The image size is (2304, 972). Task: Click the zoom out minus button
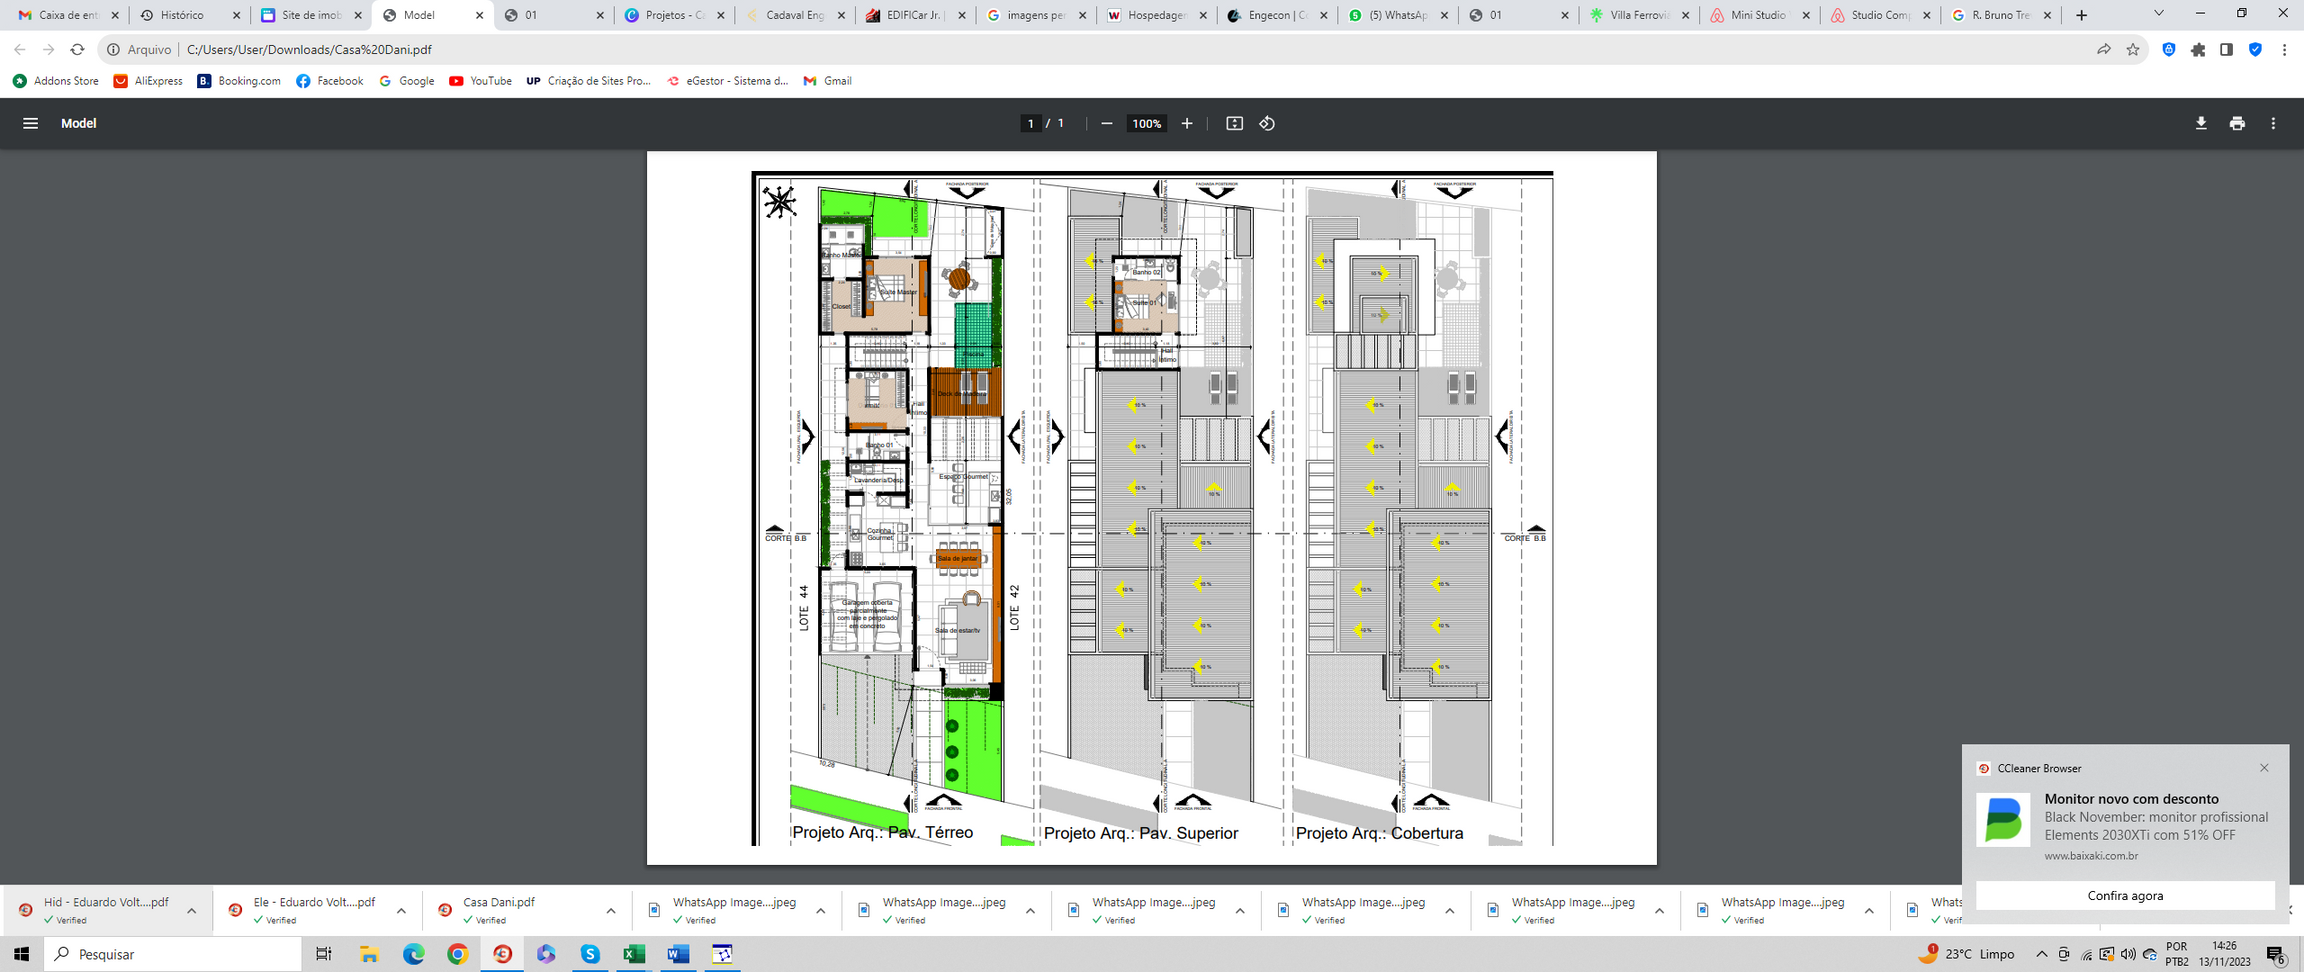click(1106, 123)
